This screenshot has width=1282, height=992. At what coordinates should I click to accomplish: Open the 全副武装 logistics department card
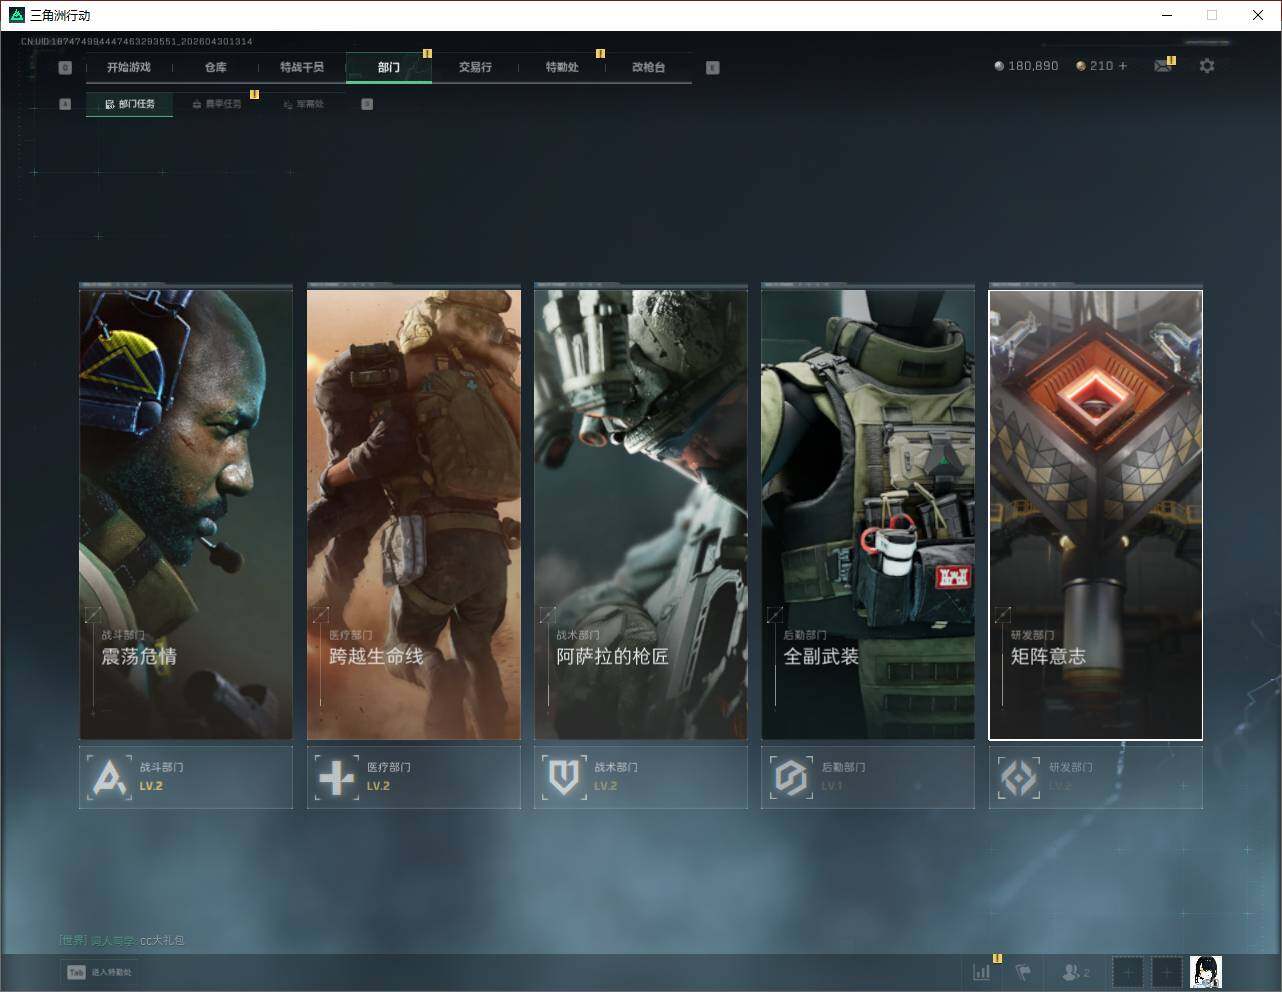[x=868, y=514]
